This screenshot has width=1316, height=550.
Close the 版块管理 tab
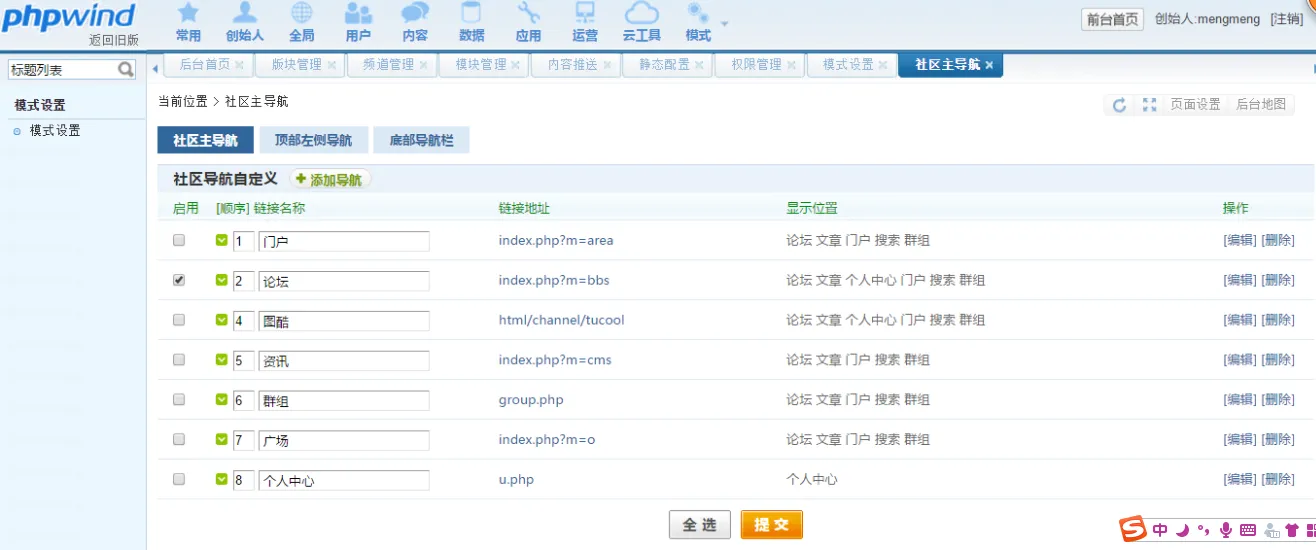331,65
